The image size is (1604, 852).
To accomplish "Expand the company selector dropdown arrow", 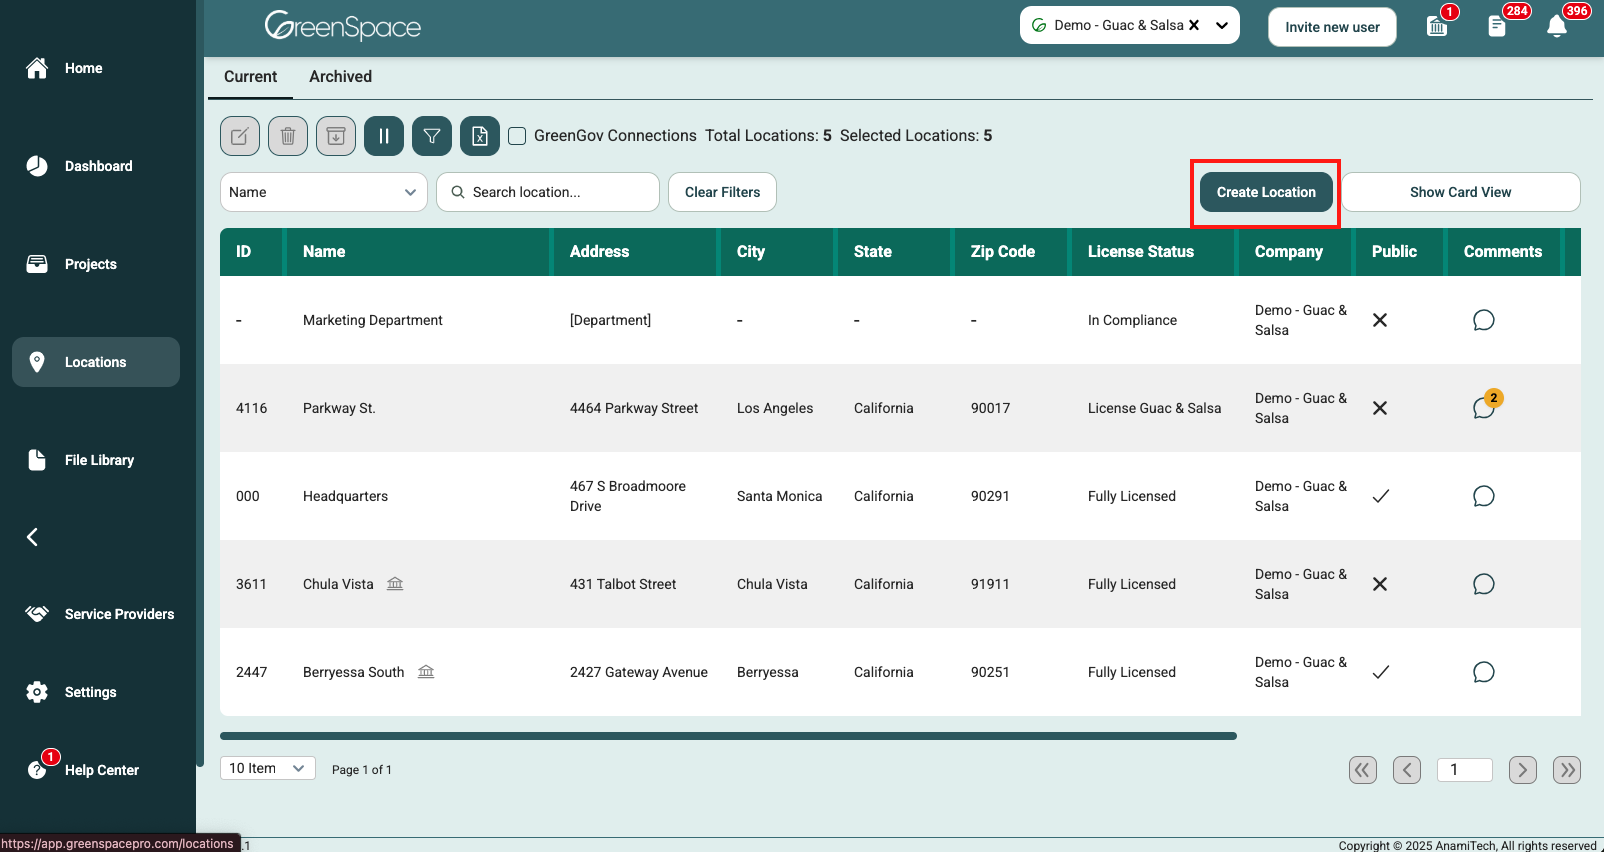I will [x=1222, y=26].
